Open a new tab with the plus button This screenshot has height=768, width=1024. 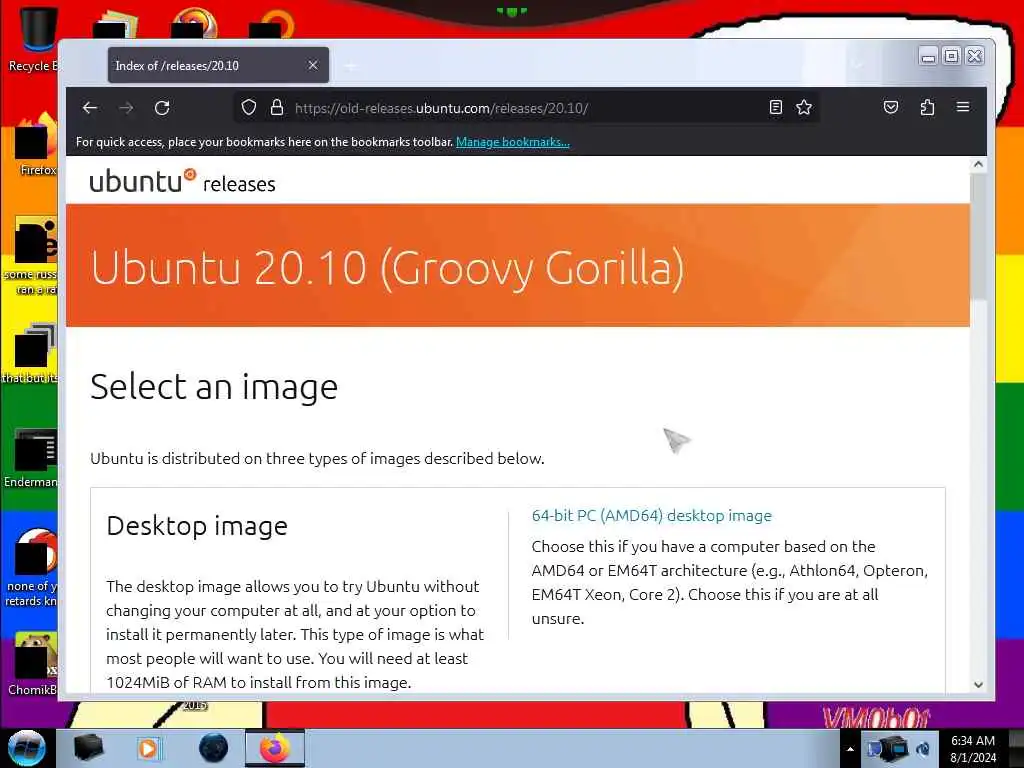coord(351,66)
